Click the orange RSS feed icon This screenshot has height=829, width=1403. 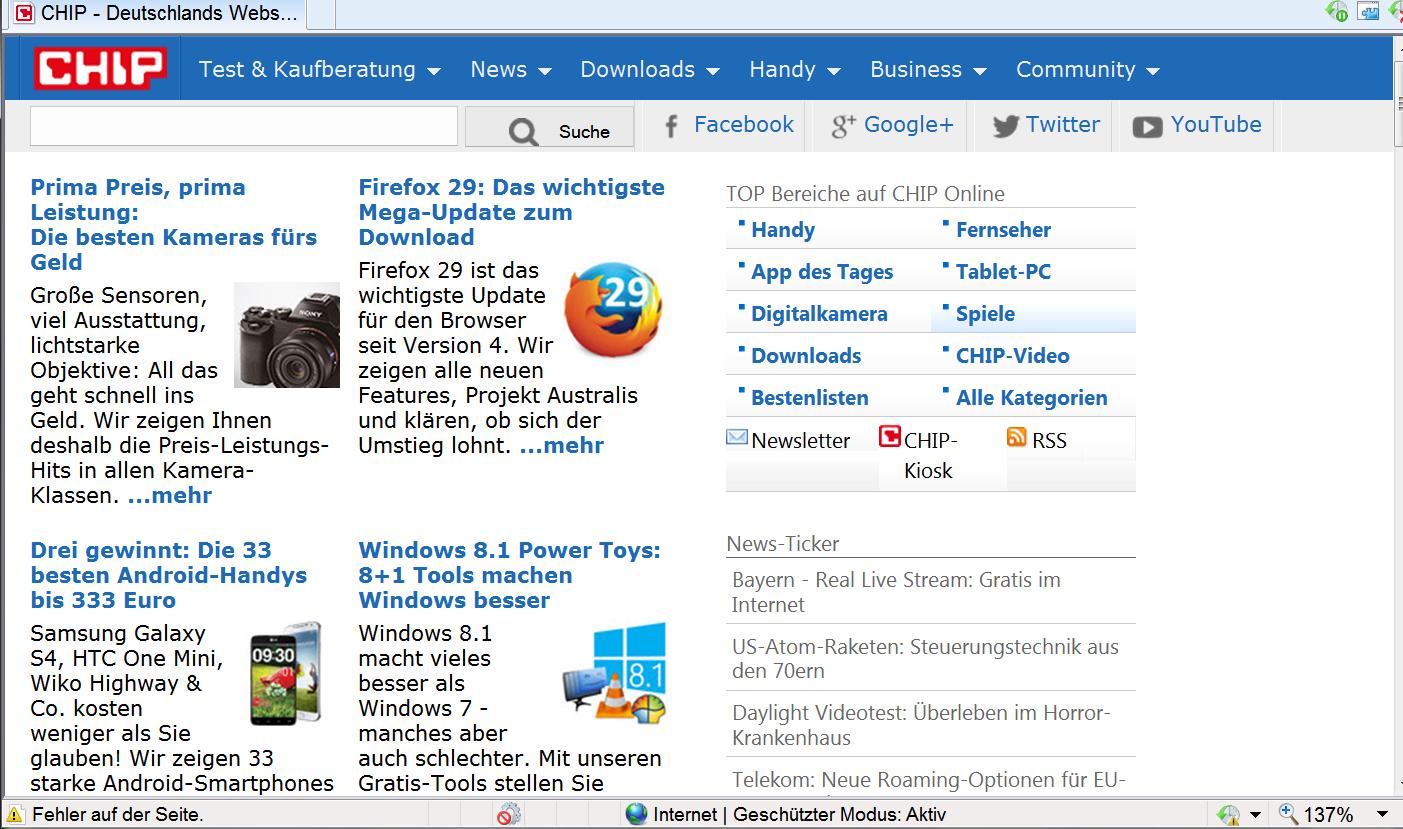(1017, 437)
